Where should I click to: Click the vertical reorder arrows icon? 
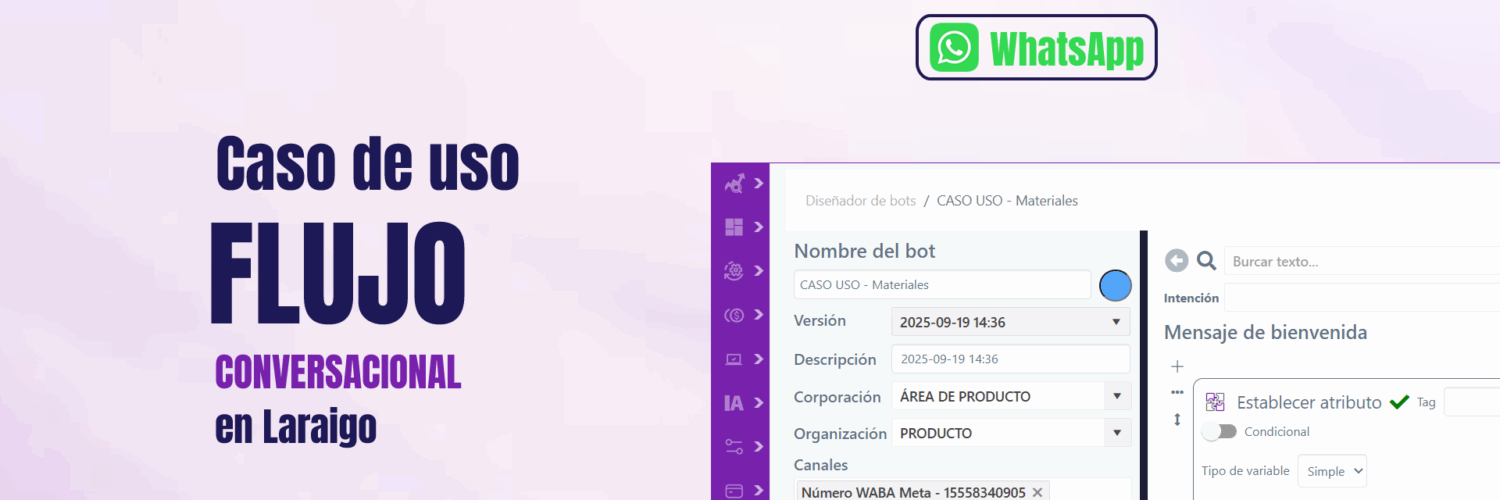coord(1177,420)
